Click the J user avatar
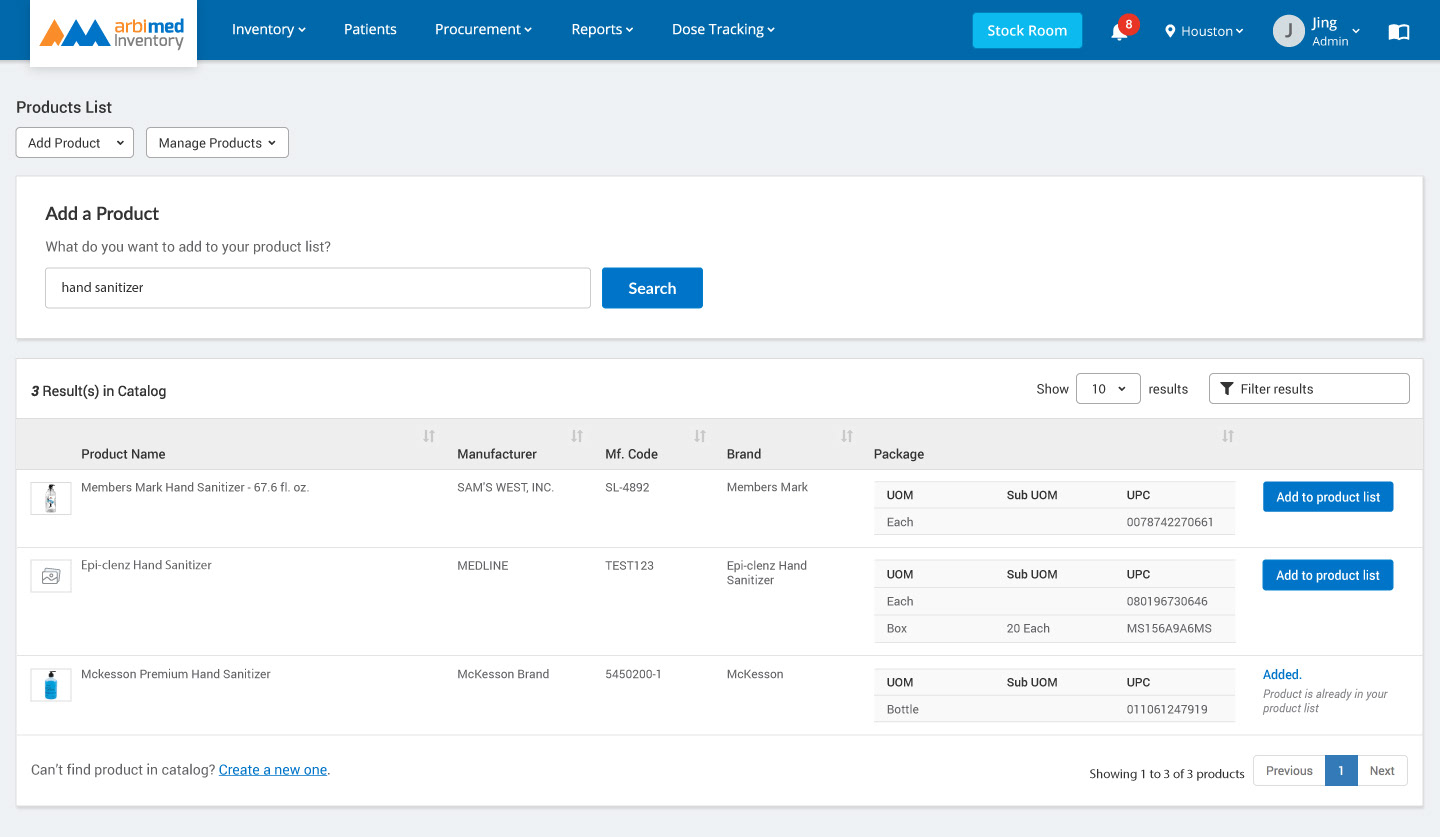Image resolution: width=1440 pixels, height=837 pixels. [1289, 31]
